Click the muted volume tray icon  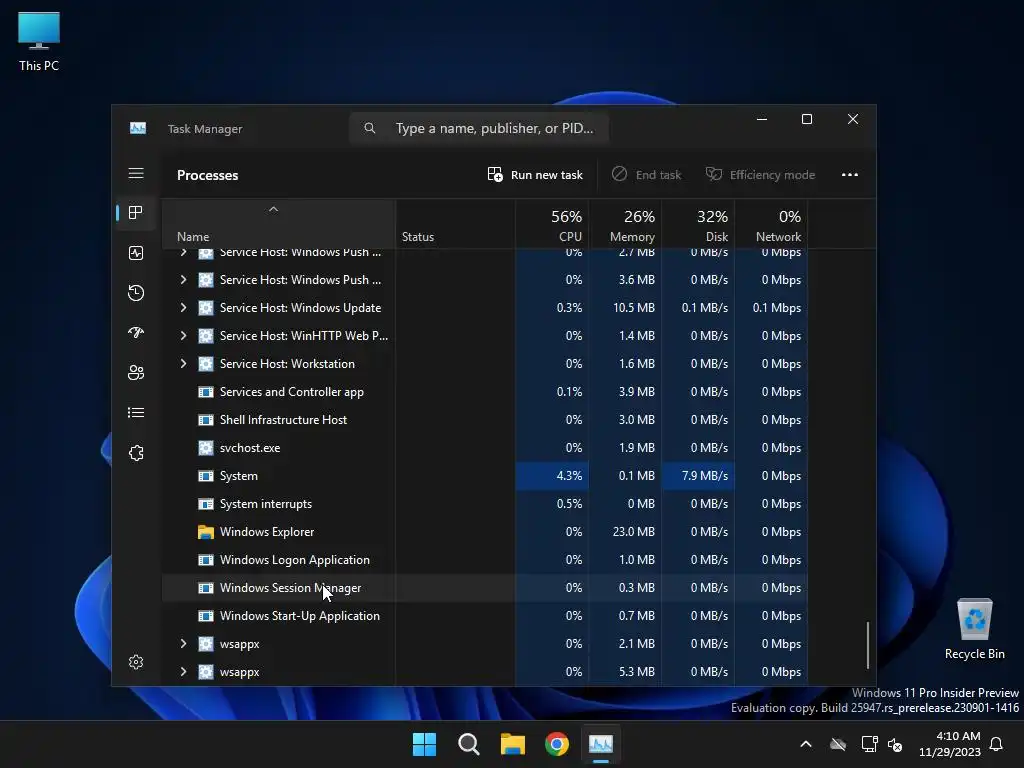[895, 744]
